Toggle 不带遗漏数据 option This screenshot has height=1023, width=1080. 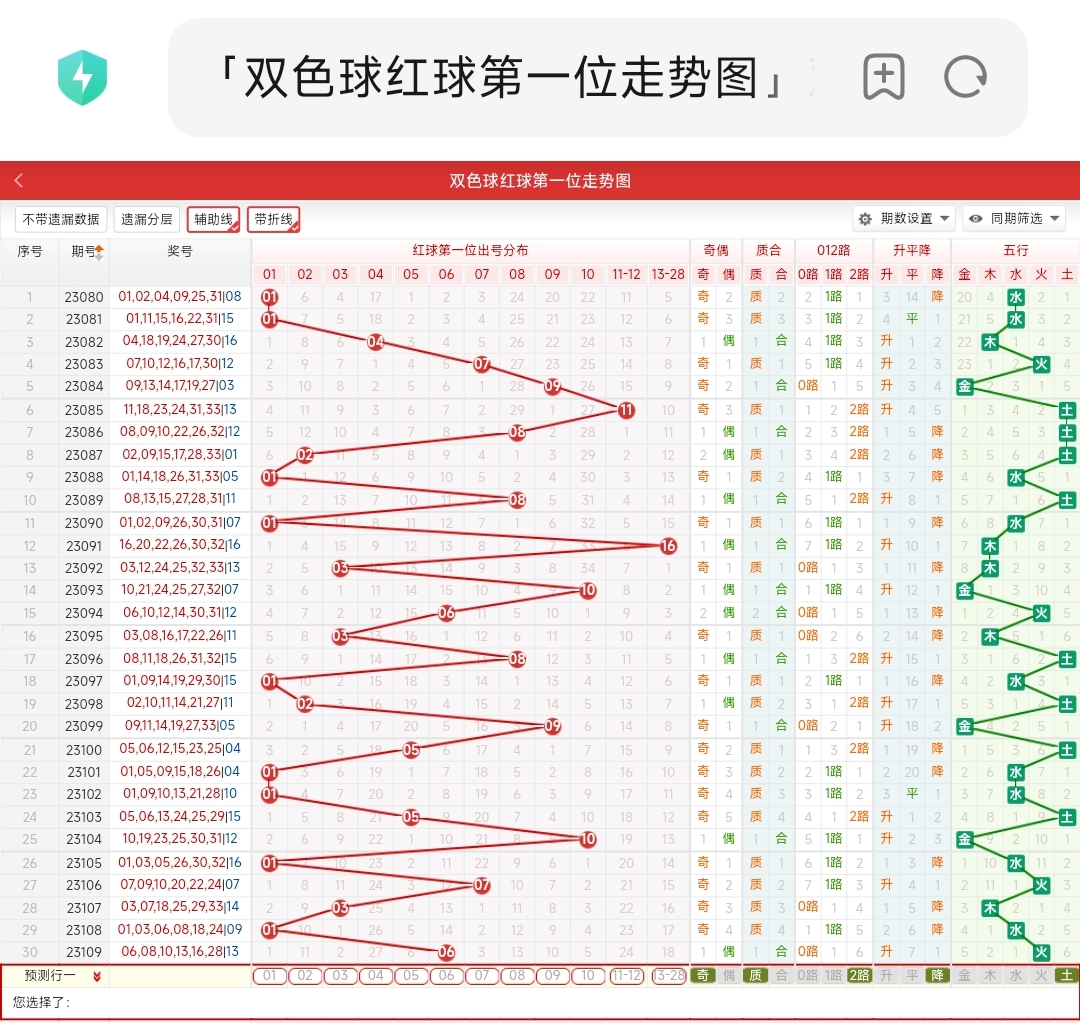click(x=61, y=220)
